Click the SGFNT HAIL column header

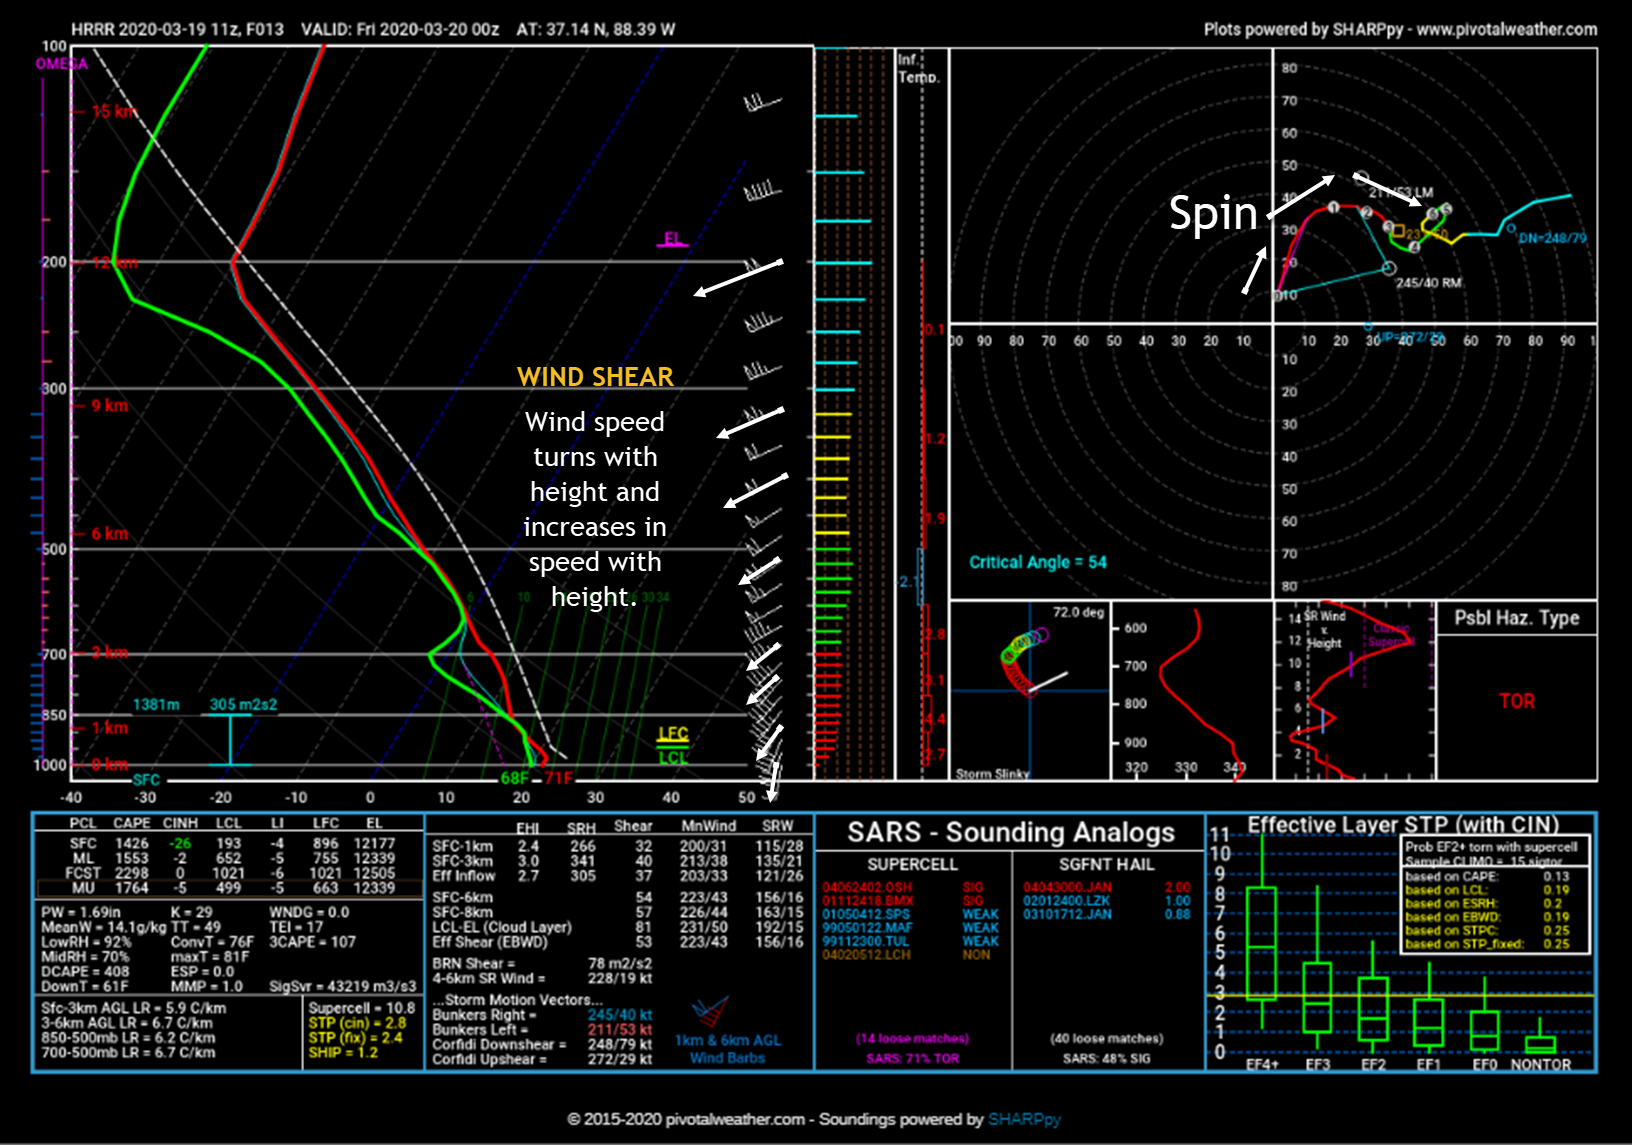tap(1106, 864)
